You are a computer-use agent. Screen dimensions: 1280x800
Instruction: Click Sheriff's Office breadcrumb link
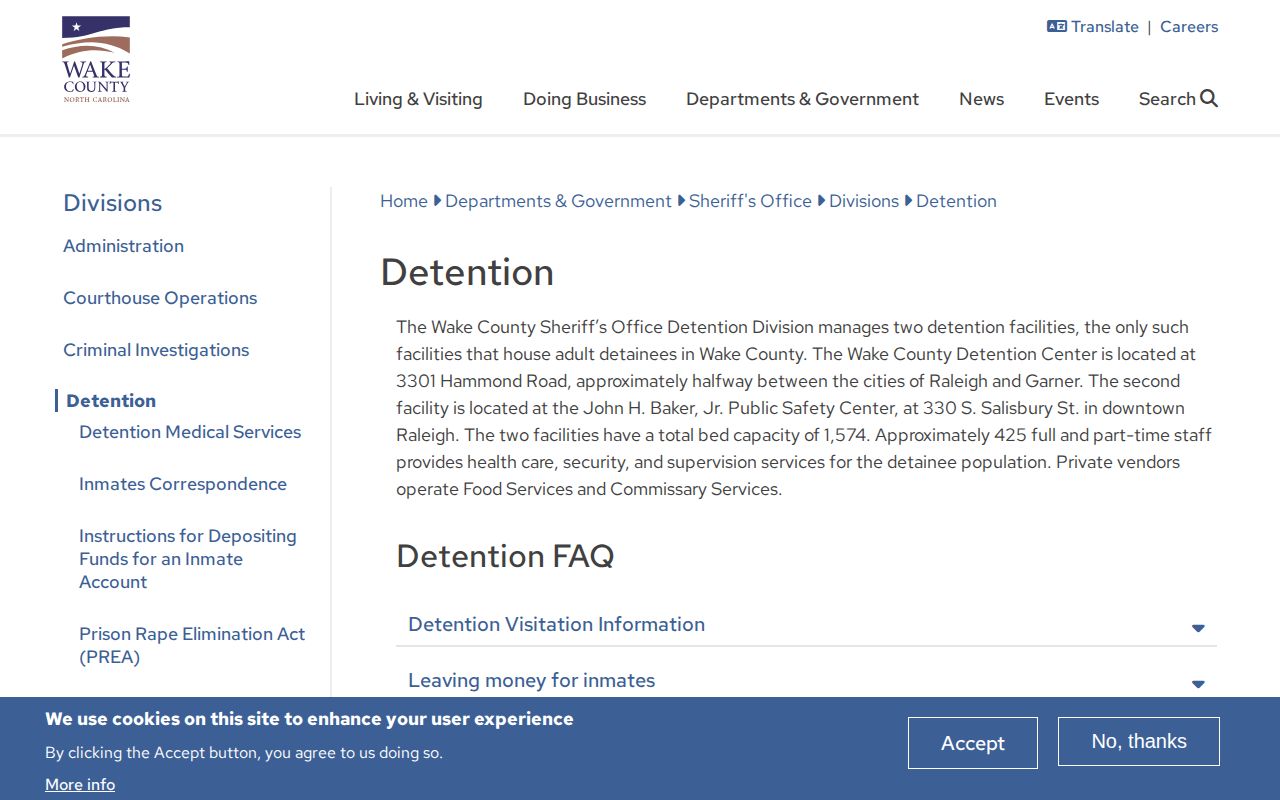click(750, 201)
